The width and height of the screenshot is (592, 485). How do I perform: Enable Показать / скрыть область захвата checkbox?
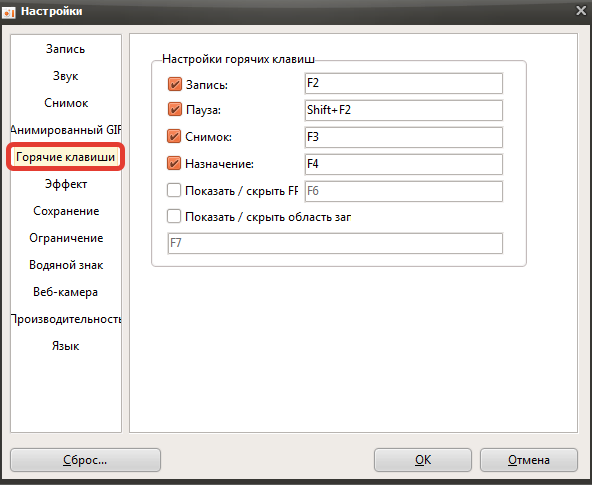tap(174, 217)
